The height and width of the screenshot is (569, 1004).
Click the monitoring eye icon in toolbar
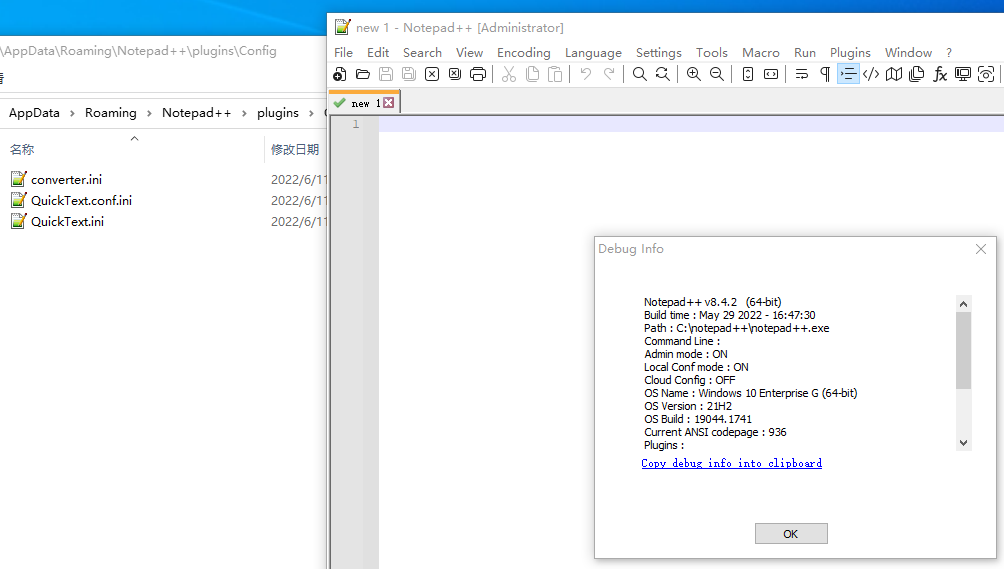986,74
